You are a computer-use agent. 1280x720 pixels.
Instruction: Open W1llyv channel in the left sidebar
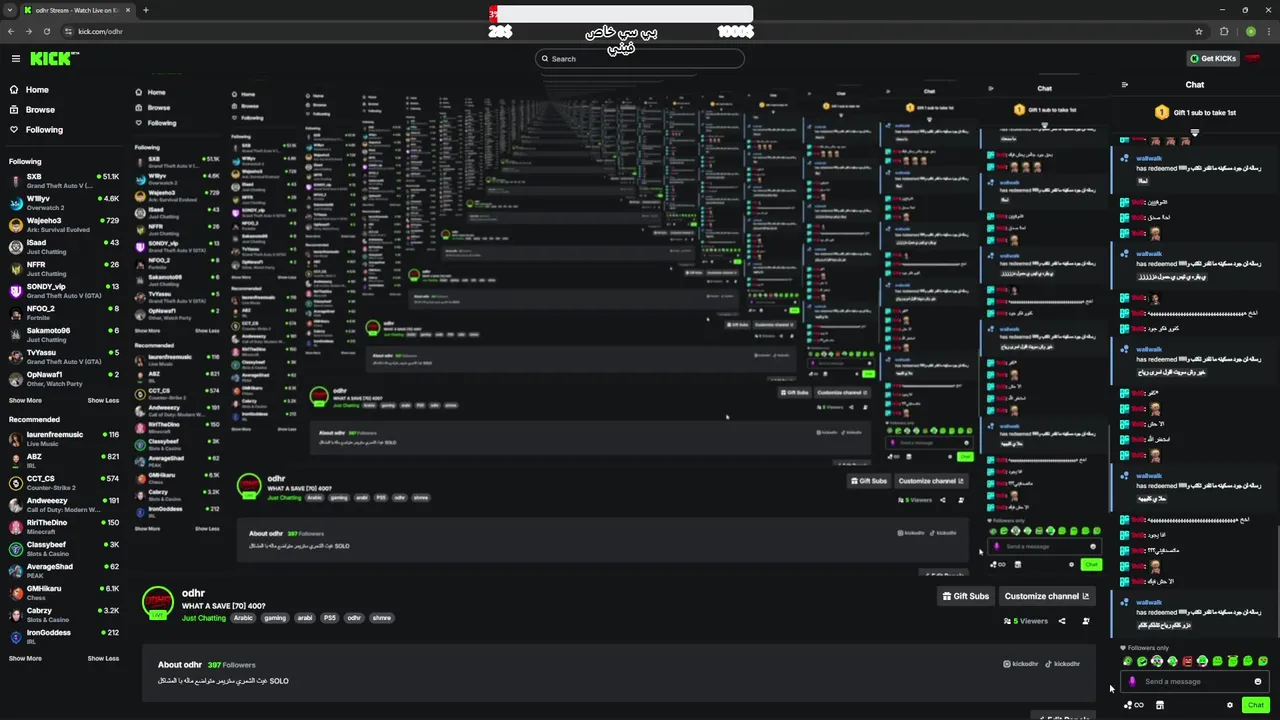[64, 203]
